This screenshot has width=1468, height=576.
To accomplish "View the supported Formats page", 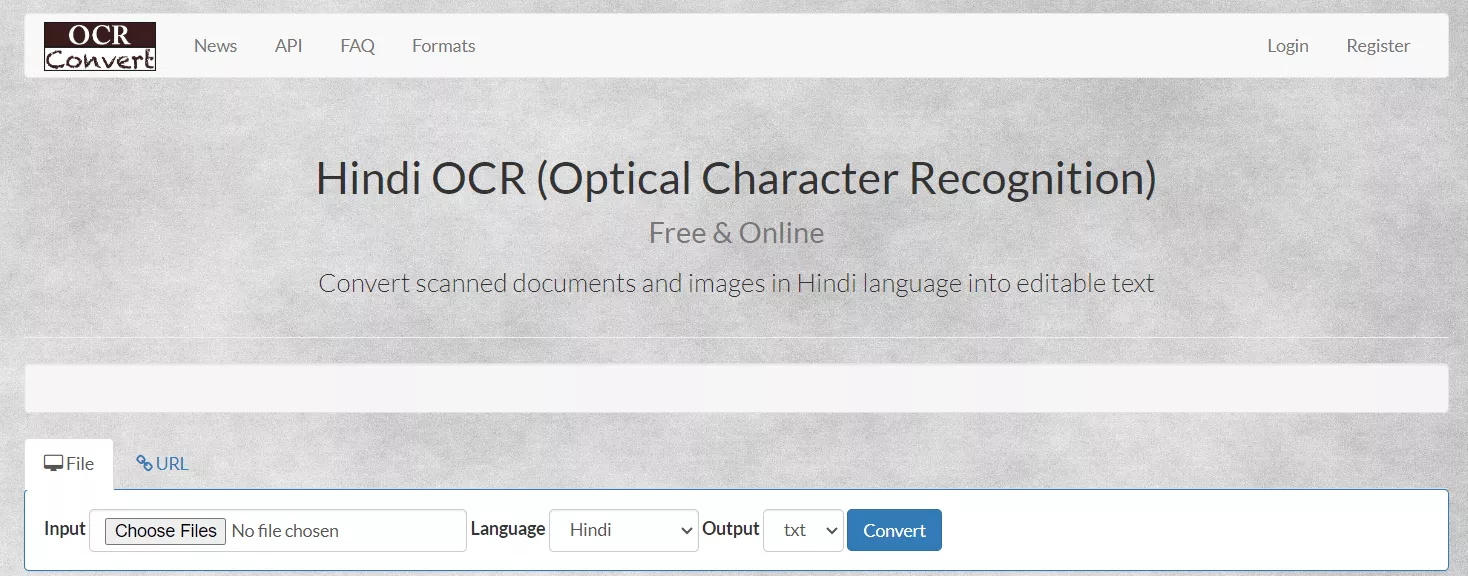I will tap(443, 45).
